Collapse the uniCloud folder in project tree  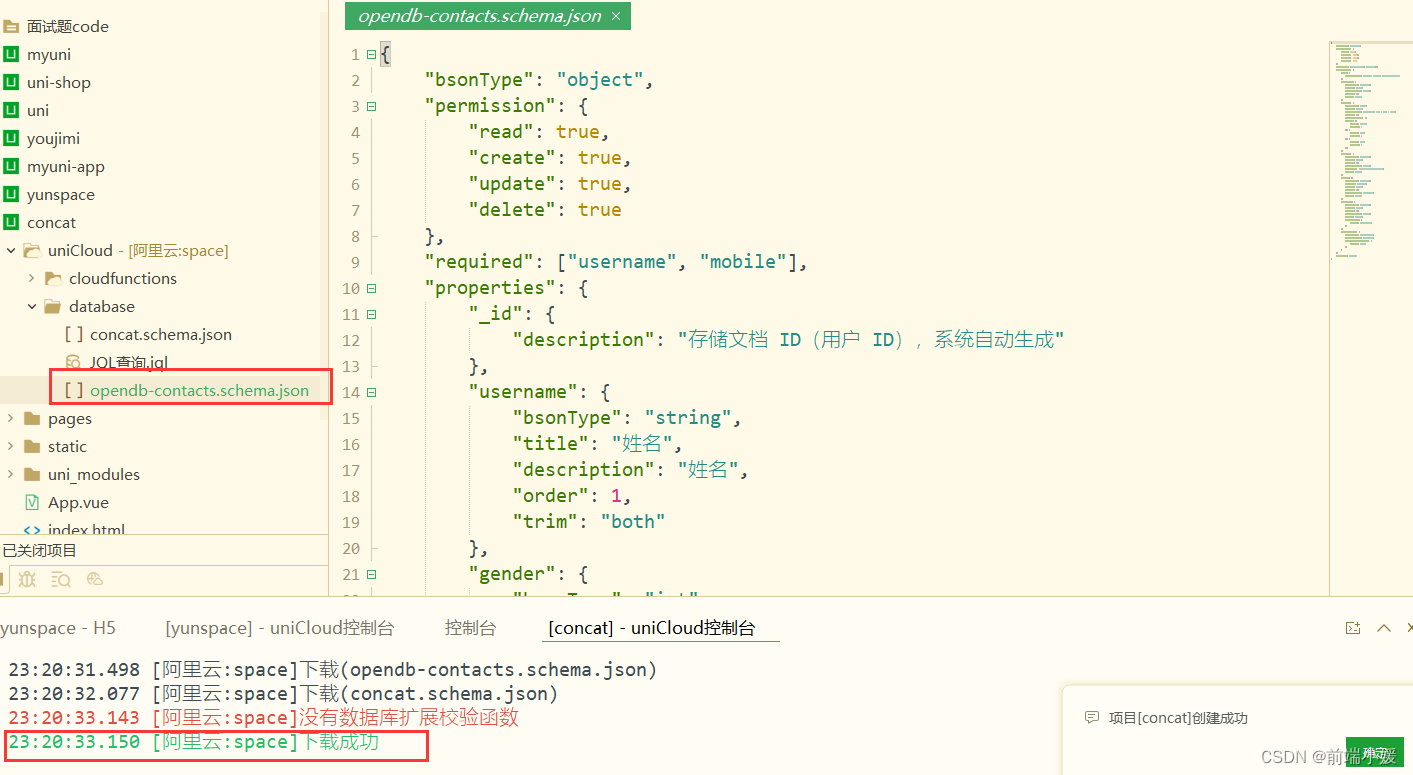point(11,250)
